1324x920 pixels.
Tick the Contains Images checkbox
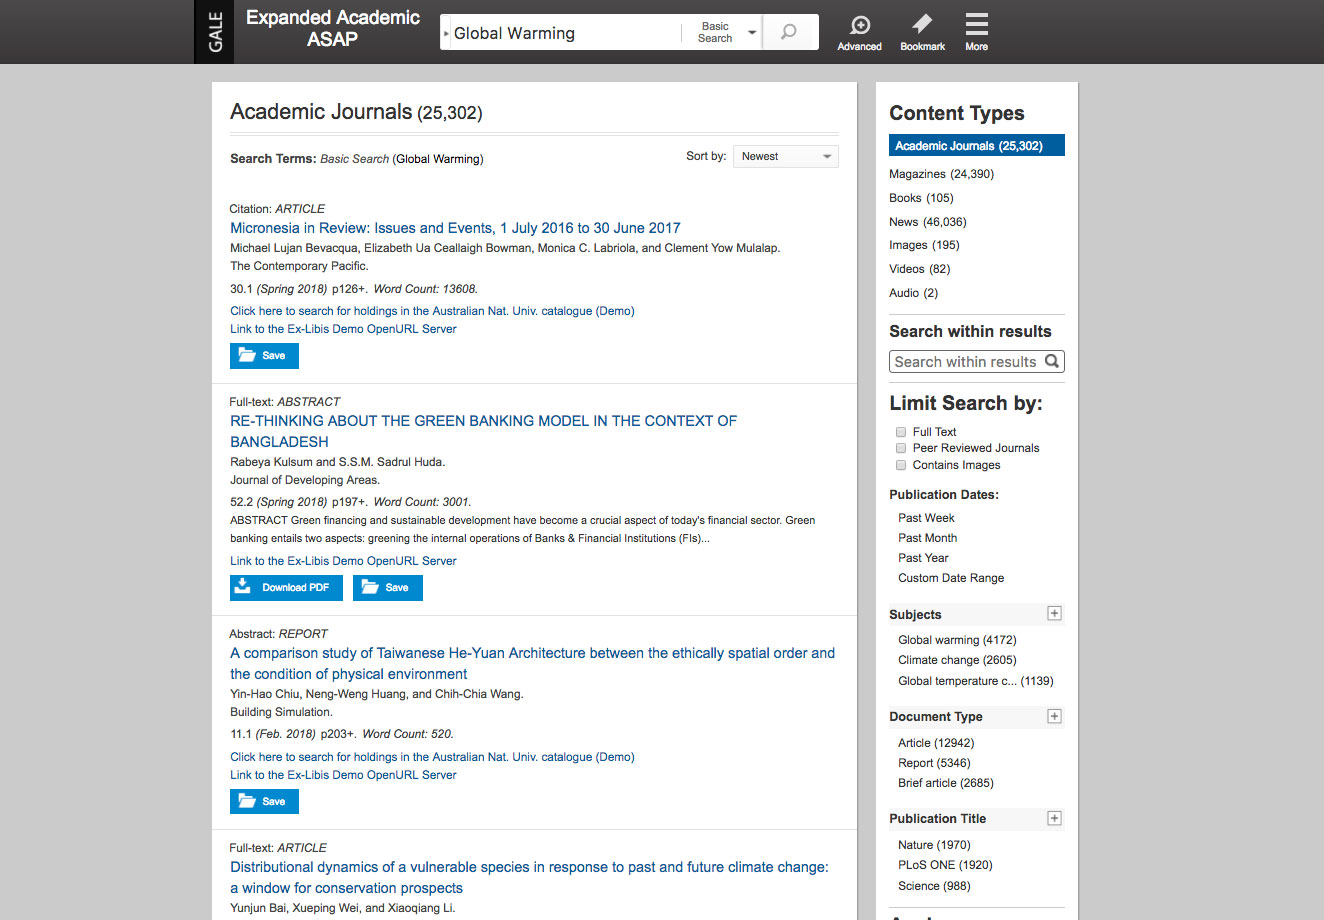click(901, 465)
